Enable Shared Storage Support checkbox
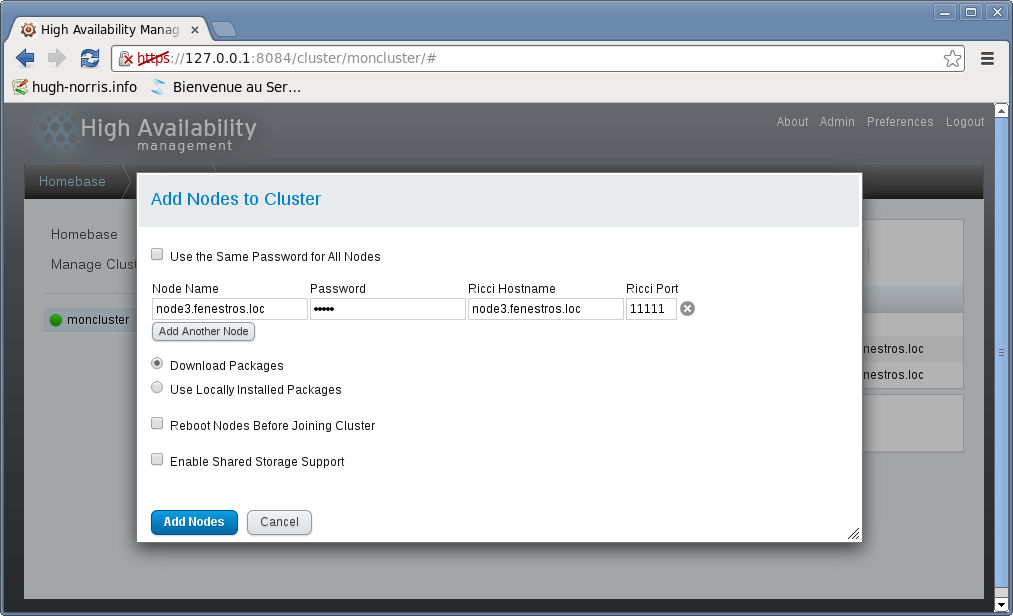1013x616 pixels. (157, 460)
